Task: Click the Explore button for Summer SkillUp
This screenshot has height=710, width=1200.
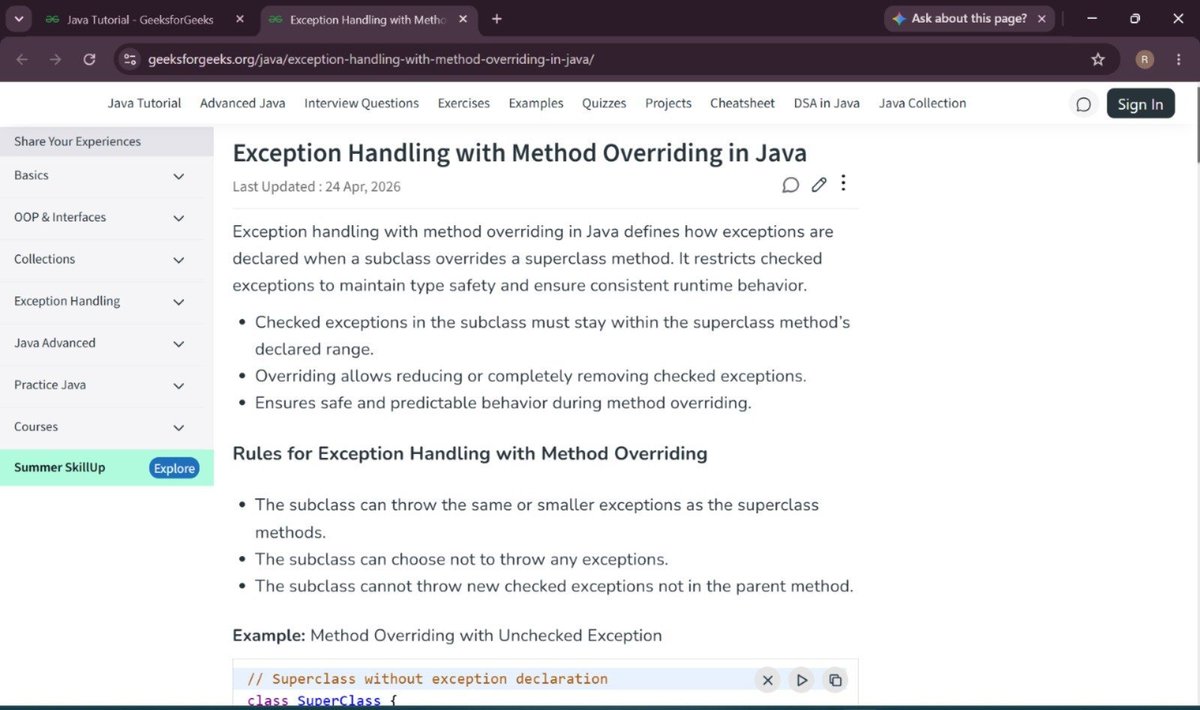Action: pyautogui.click(x=174, y=468)
